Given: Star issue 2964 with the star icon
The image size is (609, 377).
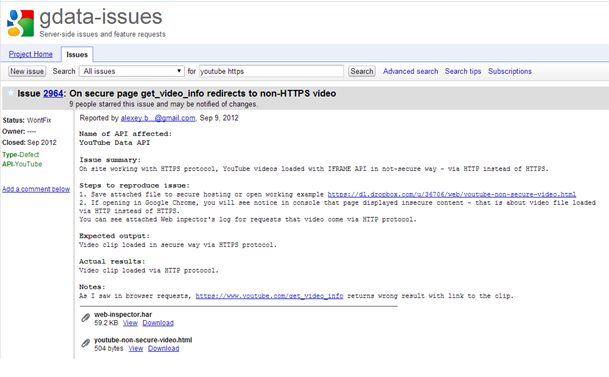Looking at the screenshot, I should 11,93.
